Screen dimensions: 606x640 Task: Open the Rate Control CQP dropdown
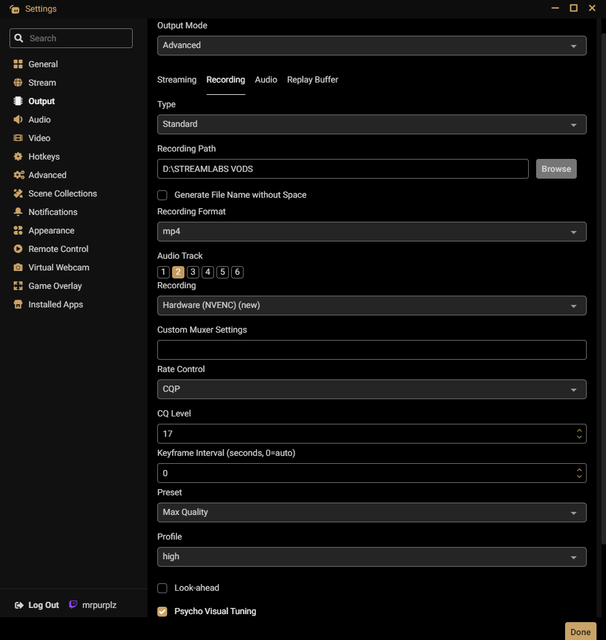(372, 389)
